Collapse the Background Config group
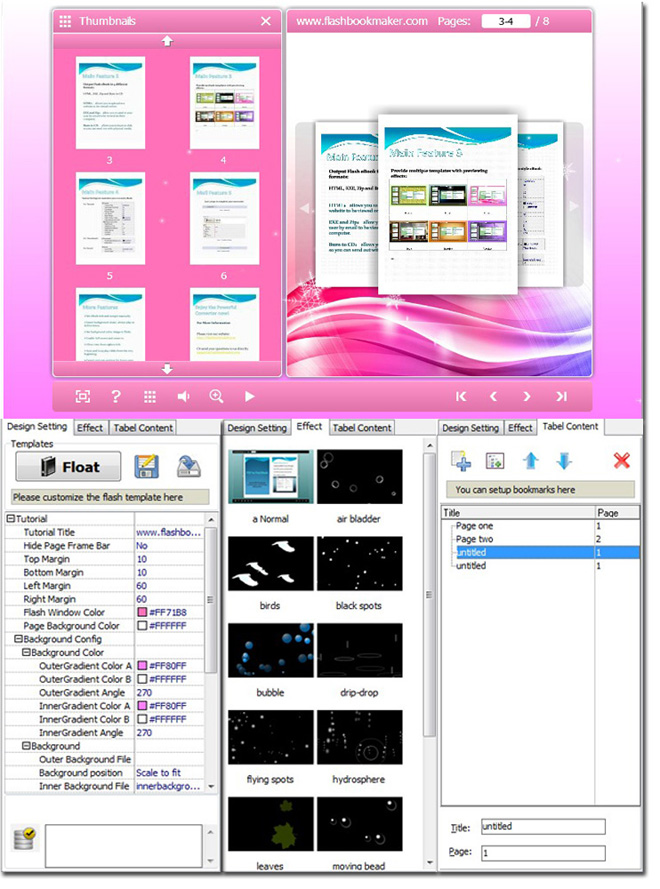This screenshot has width=660, height=889. click(x=18, y=639)
